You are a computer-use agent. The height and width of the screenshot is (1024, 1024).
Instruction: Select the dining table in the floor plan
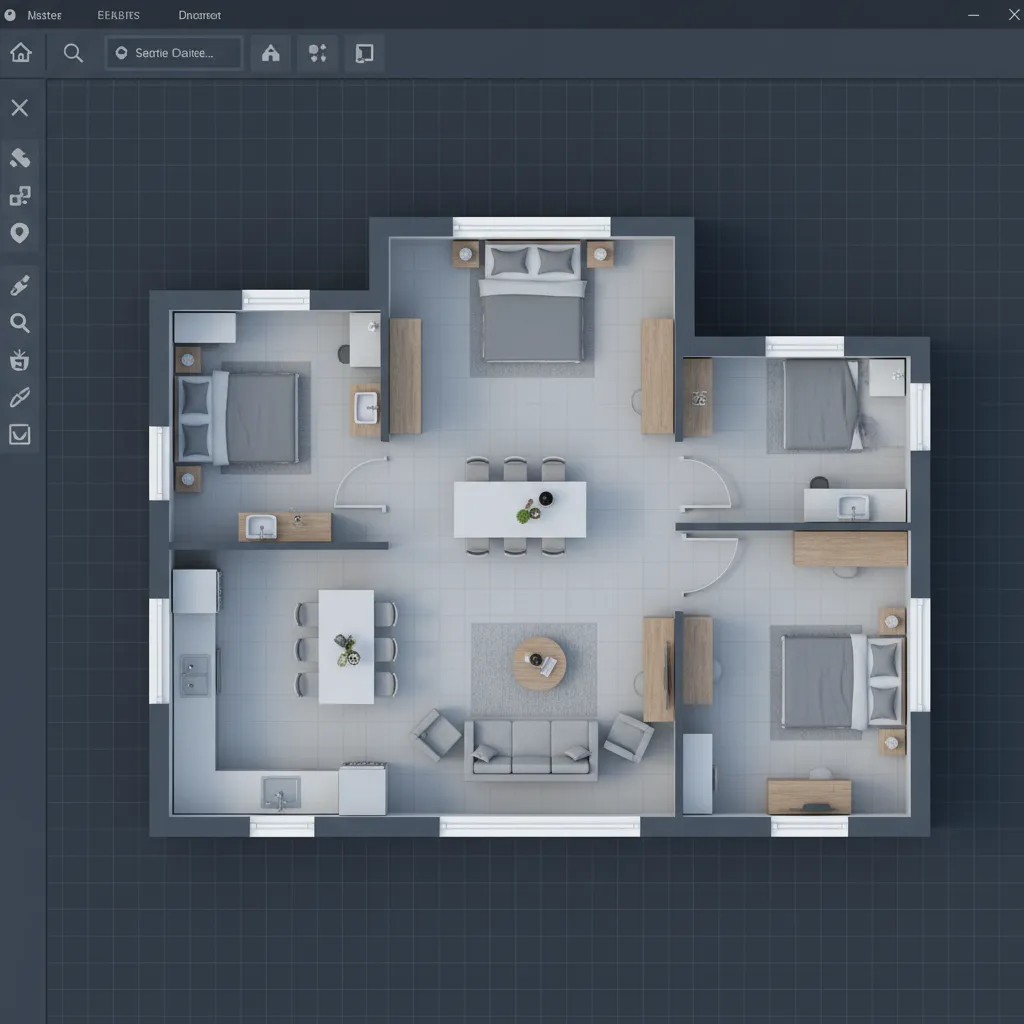point(520,508)
